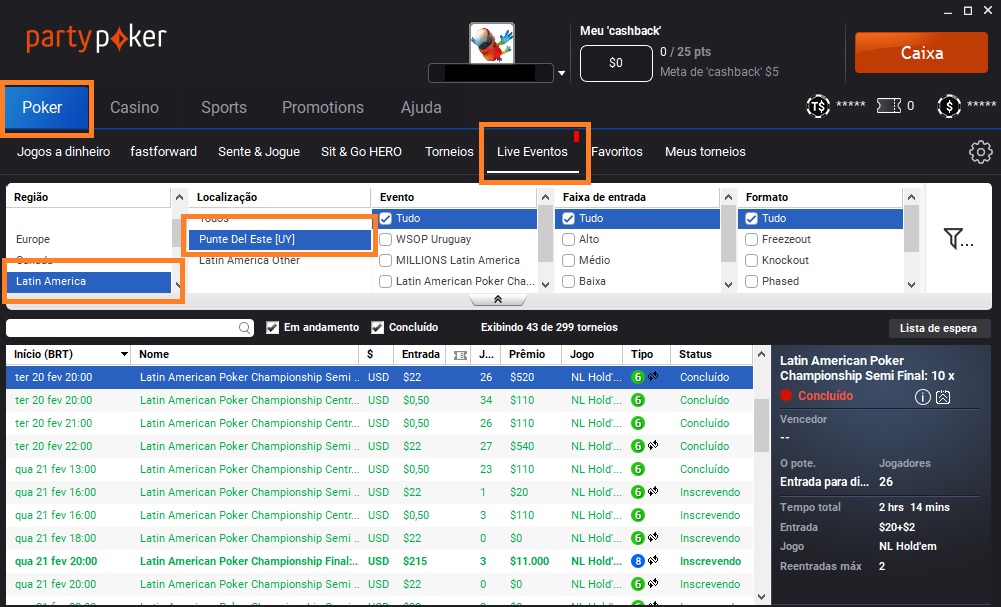Switch to Sports tab
Viewport: 1001px width, 607px height.
(224, 107)
